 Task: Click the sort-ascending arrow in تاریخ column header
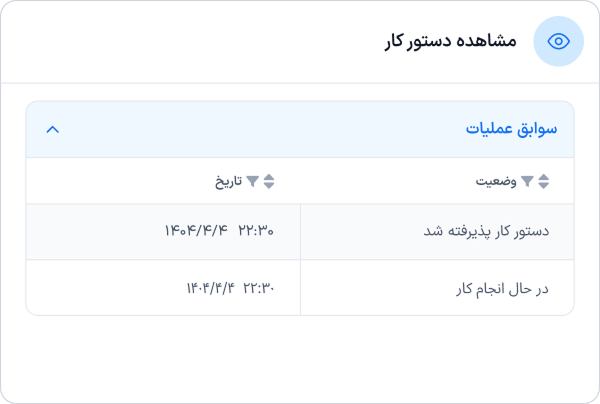(x=269, y=177)
